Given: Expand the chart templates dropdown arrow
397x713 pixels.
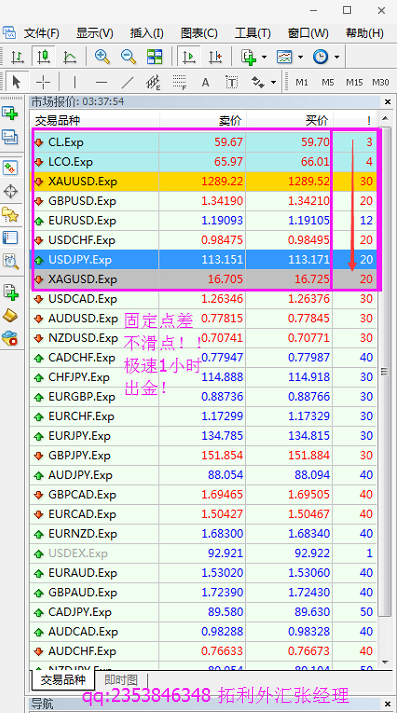Looking at the screenshot, I should pos(300,57).
